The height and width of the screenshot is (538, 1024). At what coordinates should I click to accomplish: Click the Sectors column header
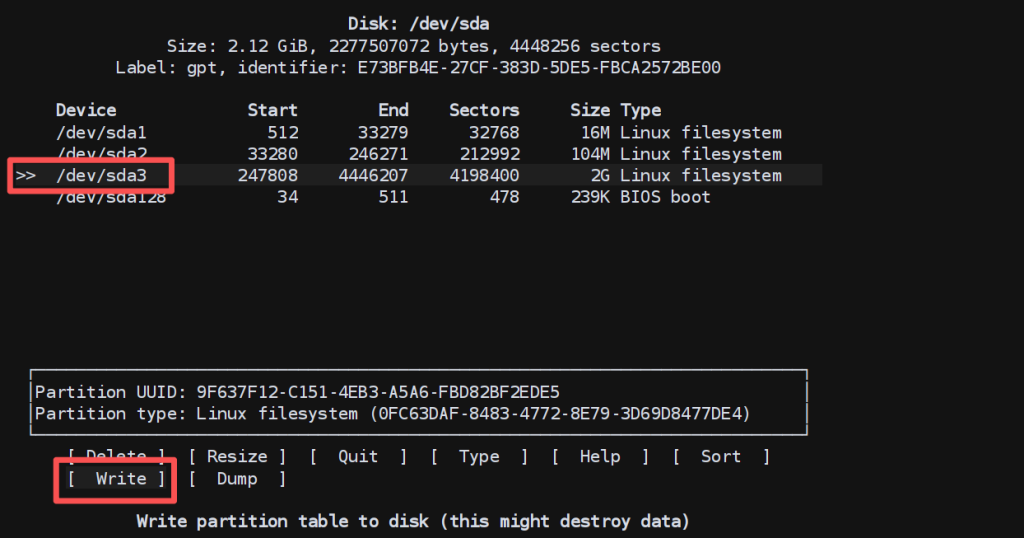tap(484, 110)
